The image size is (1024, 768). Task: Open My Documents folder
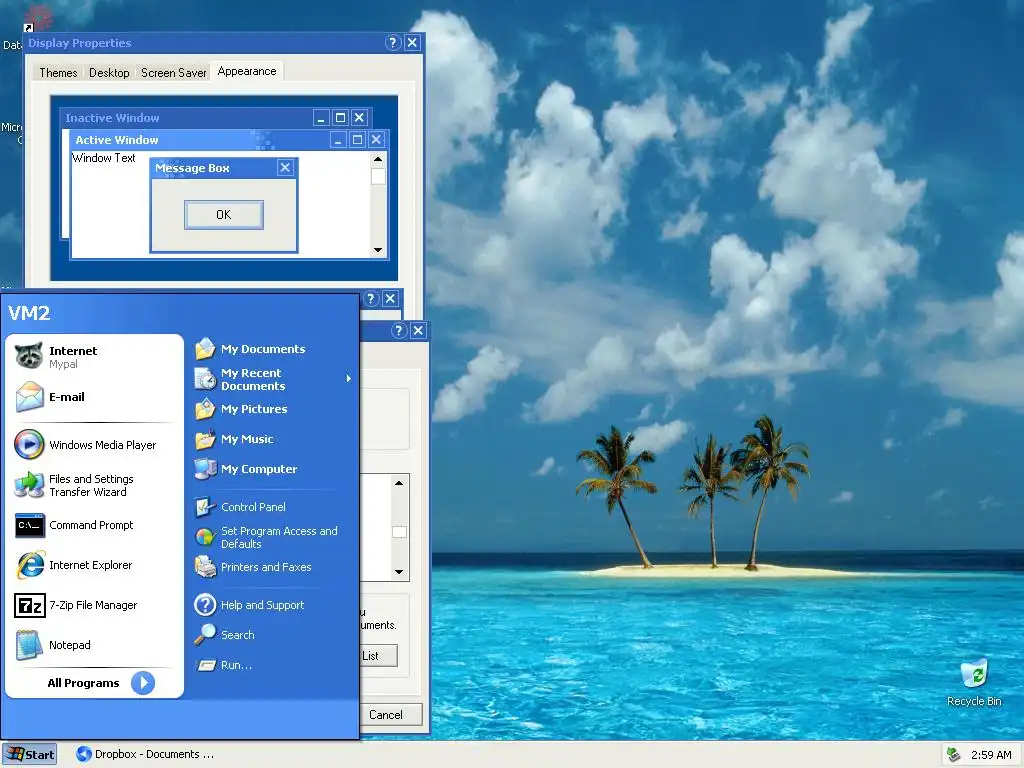pyautogui.click(x=274, y=349)
